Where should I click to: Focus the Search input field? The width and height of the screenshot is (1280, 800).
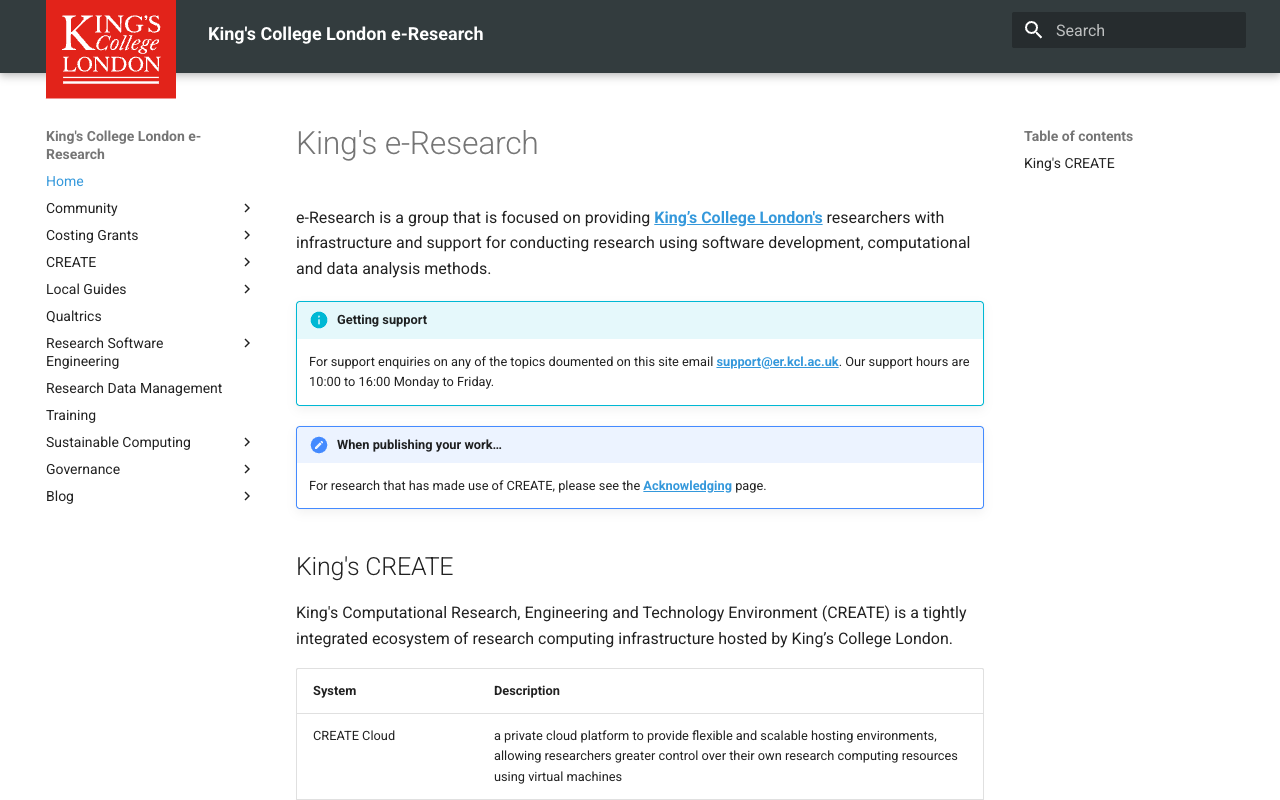[1129, 30]
